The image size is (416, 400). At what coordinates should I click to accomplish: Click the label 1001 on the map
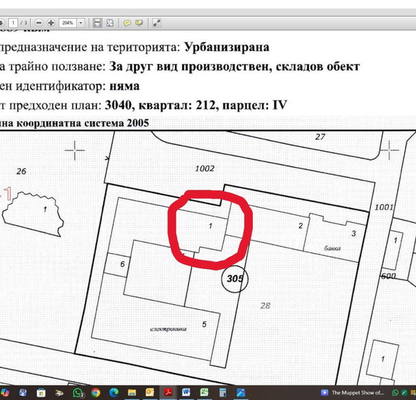point(384,207)
